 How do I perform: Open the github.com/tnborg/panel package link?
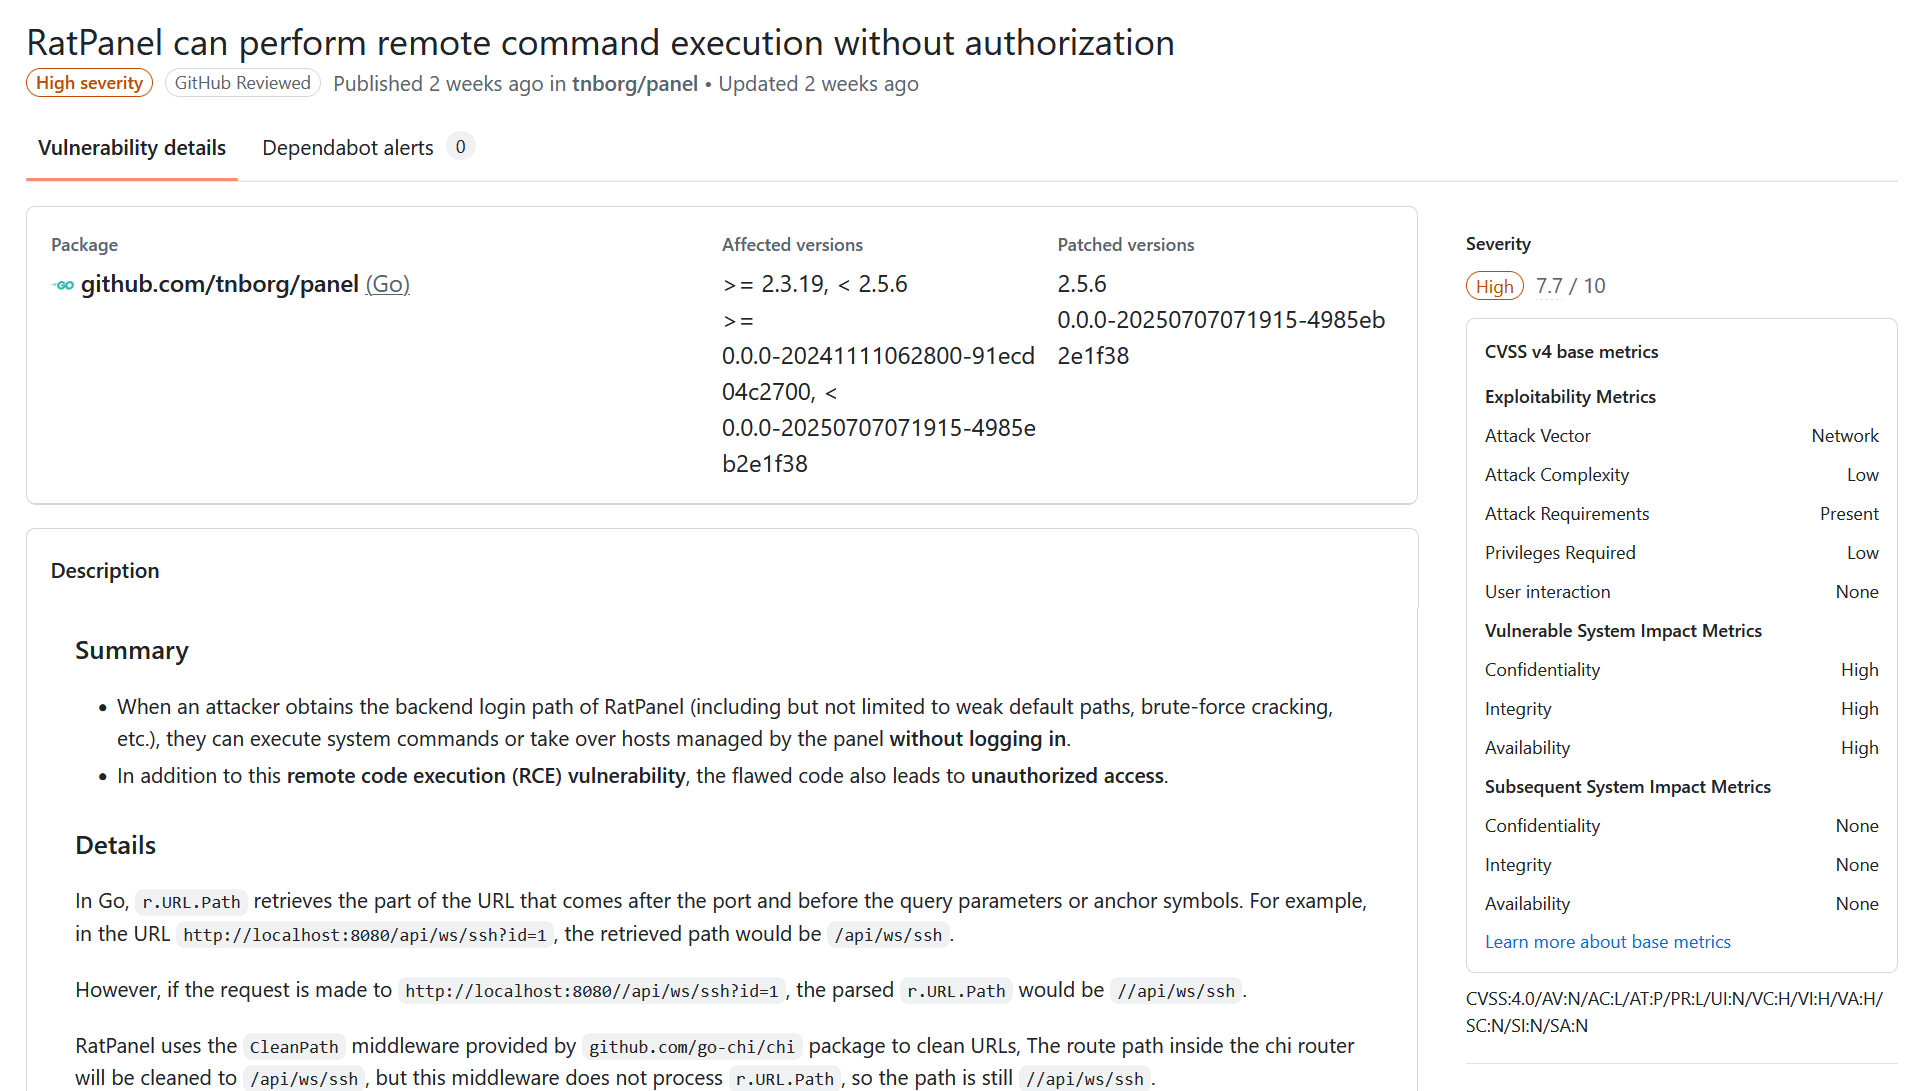(x=219, y=285)
